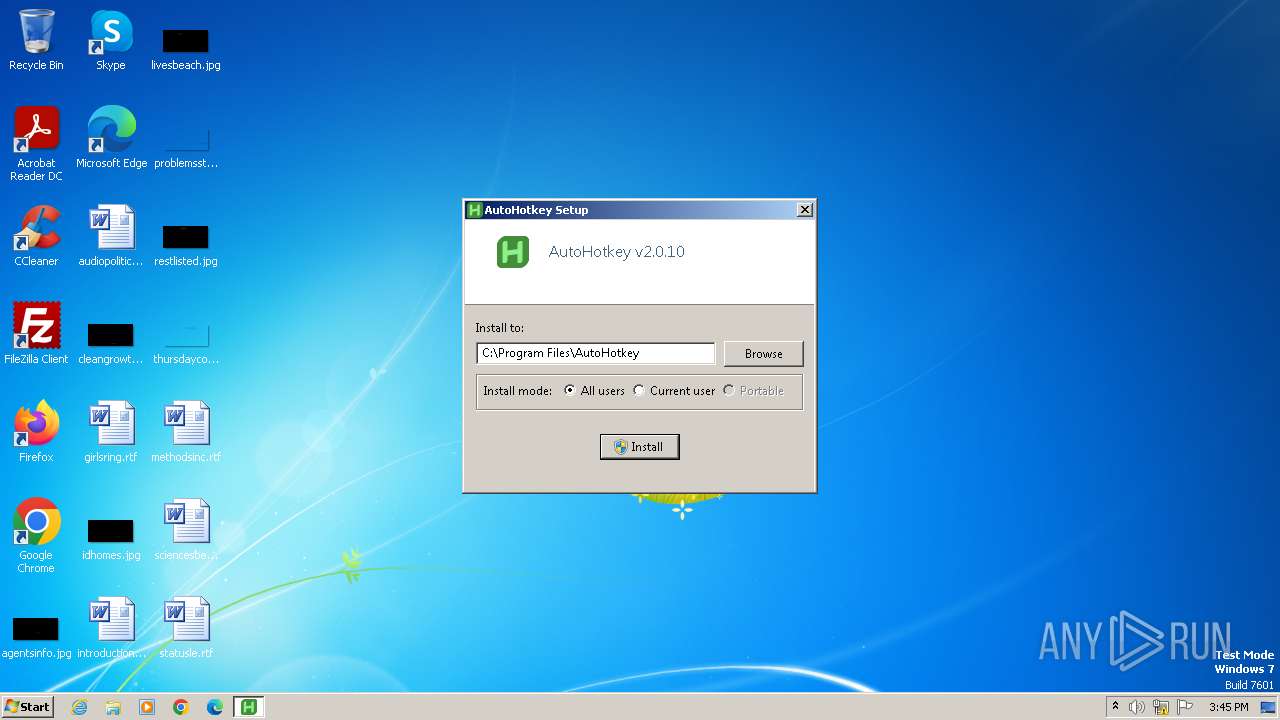Viewport: 1280px width, 720px height.
Task: Open the Google Chrome desktop shortcut
Action: coord(36,536)
